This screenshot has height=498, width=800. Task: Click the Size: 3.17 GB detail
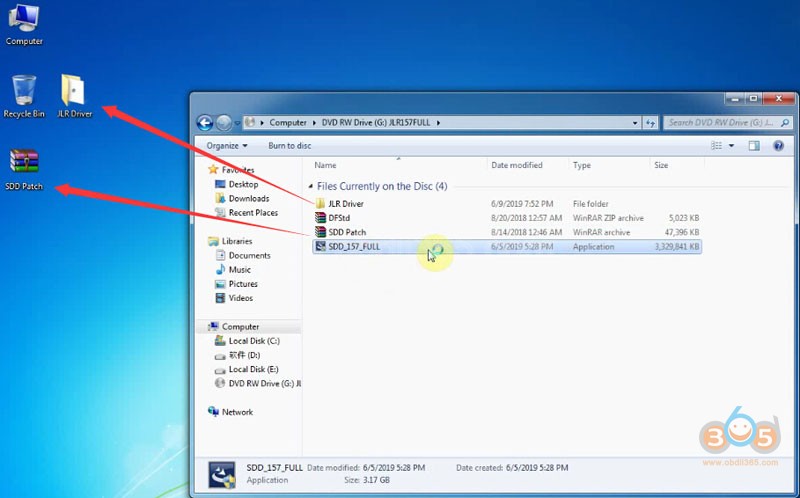pyautogui.click(x=366, y=480)
